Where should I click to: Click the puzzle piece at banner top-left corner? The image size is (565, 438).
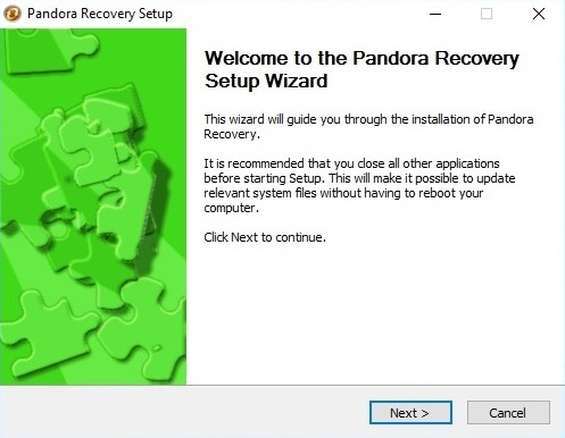click(x=50, y=49)
